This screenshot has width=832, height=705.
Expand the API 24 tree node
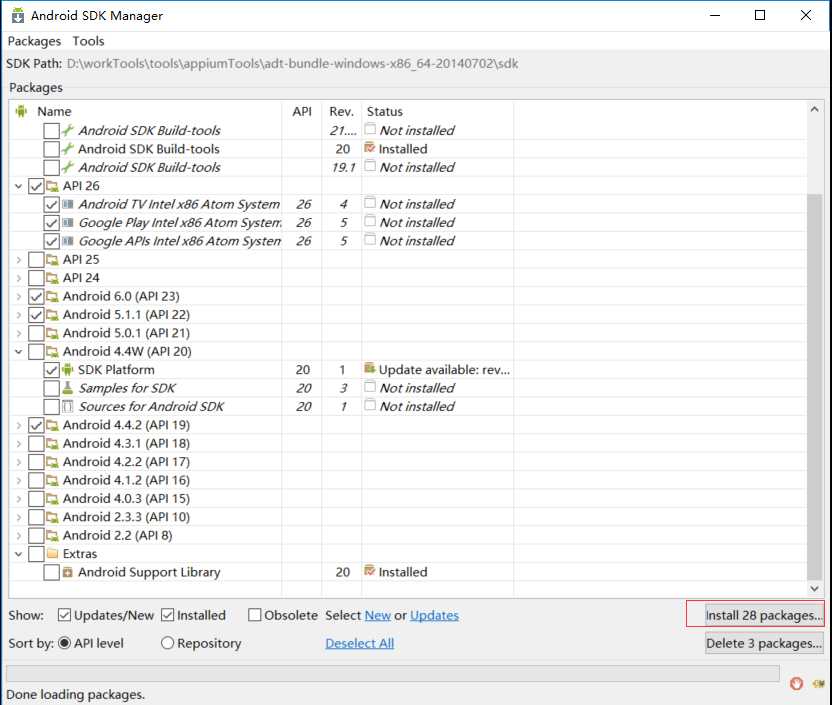(x=19, y=278)
